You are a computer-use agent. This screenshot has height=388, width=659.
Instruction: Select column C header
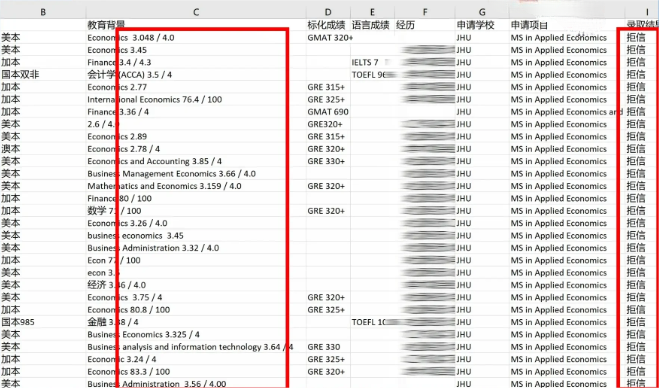[x=196, y=13]
